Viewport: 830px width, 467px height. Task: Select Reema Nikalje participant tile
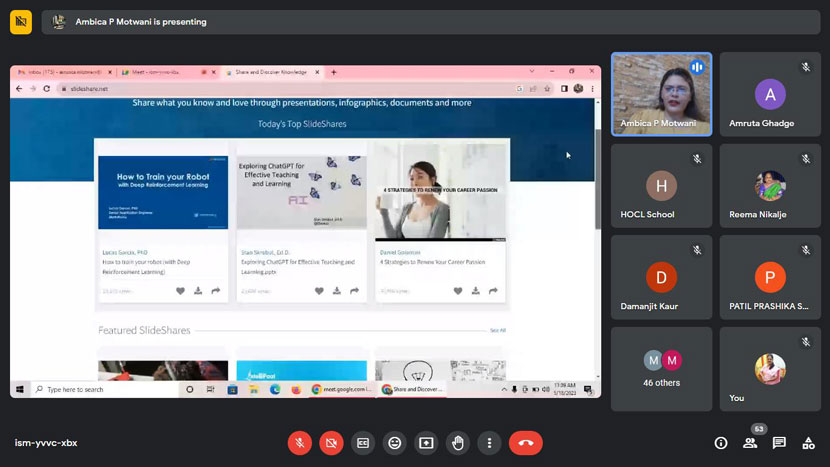(x=770, y=186)
